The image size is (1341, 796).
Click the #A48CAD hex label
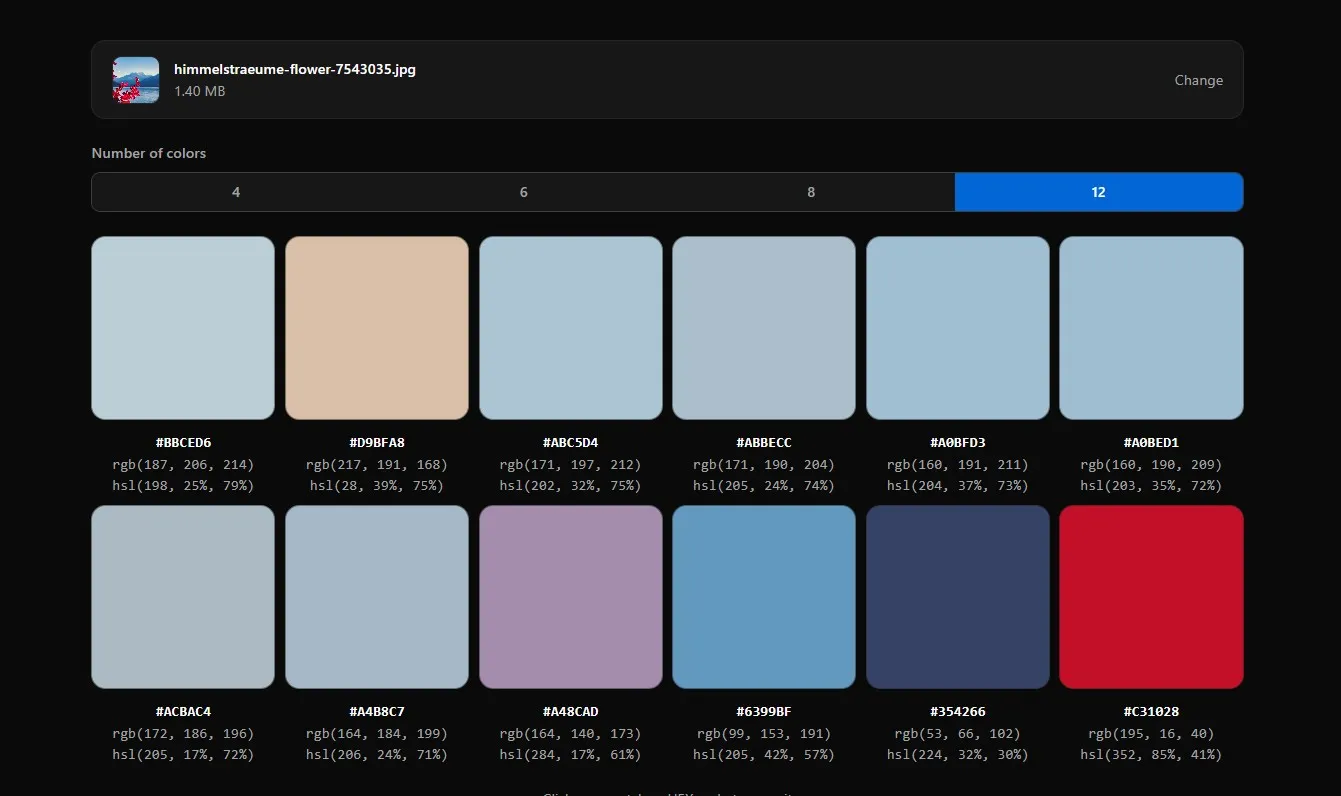(x=571, y=711)
